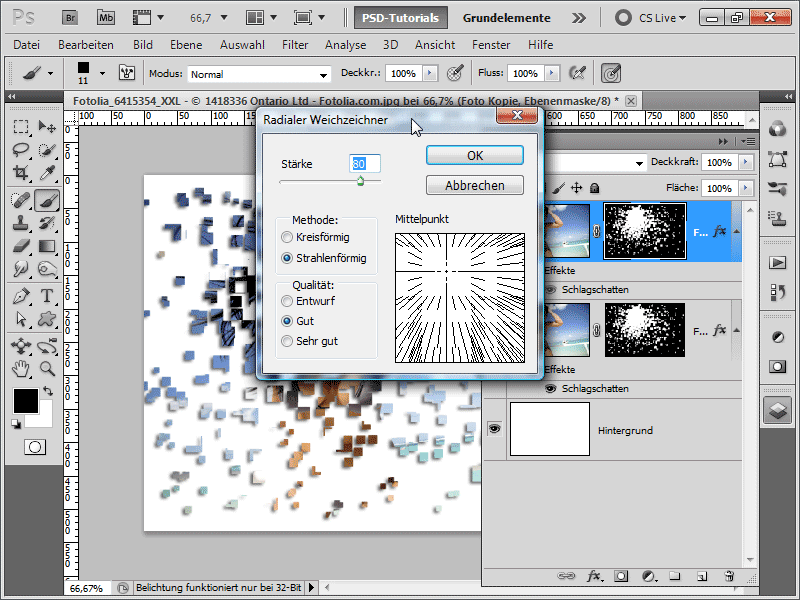Viewport: 800px width, 600px height.
Task: Open the Bearbeiten menu
Action: [86, 45]
